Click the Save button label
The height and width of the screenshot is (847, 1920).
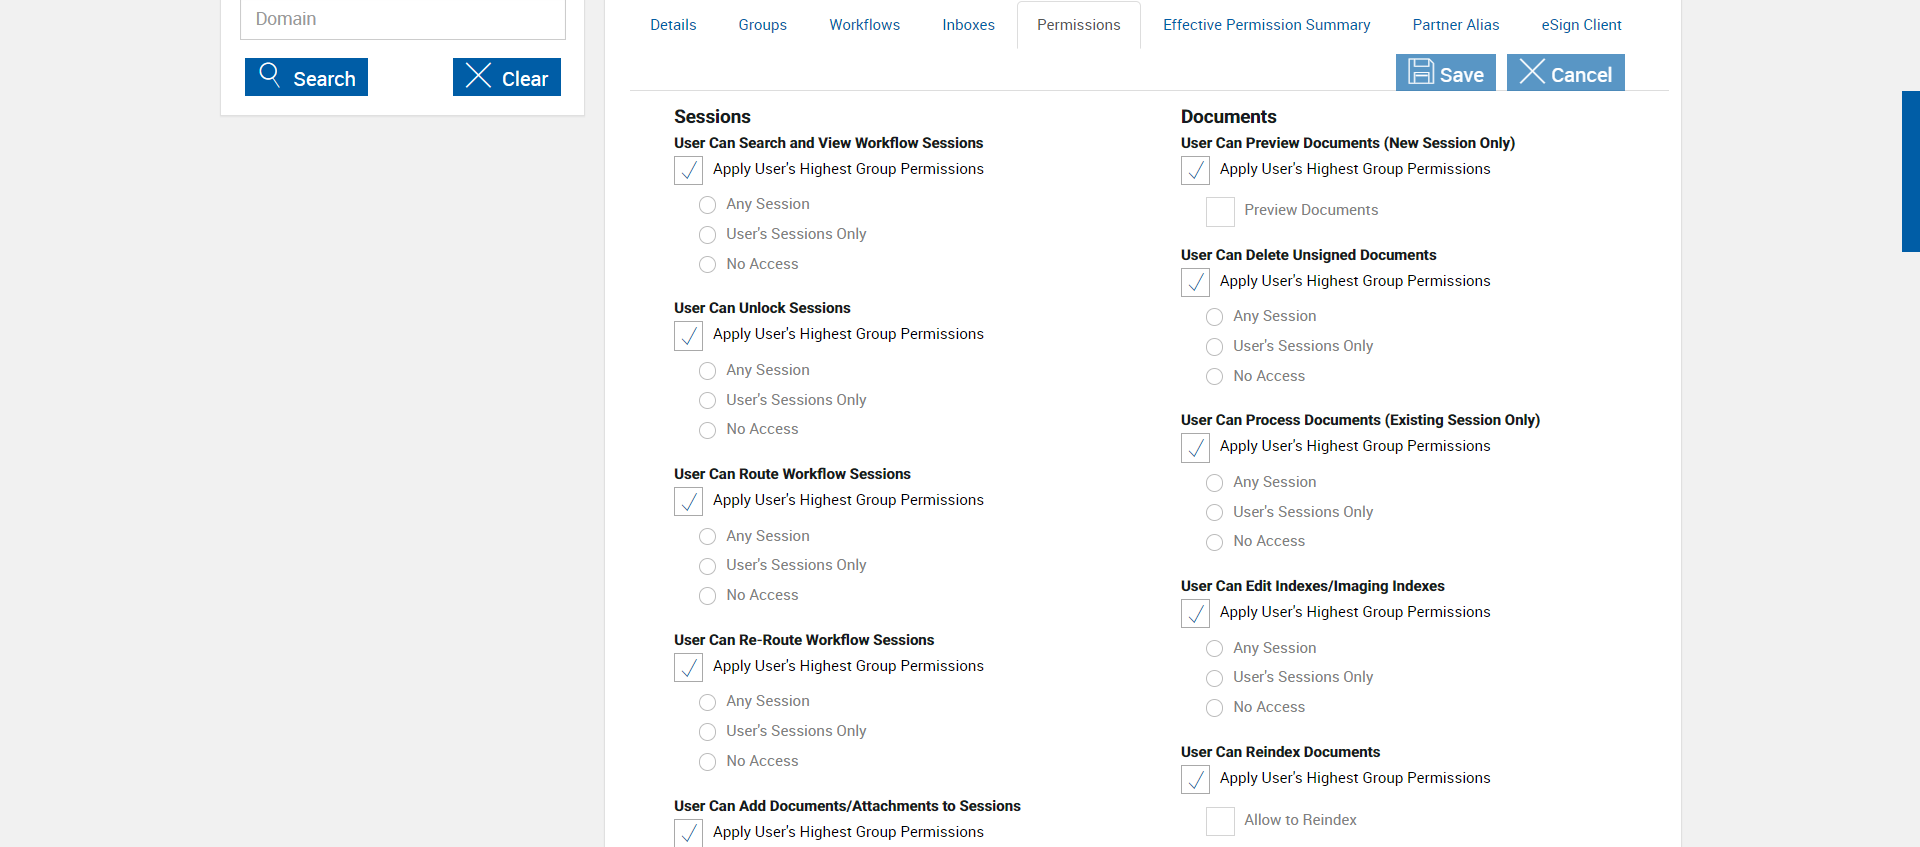point(1461,75)
